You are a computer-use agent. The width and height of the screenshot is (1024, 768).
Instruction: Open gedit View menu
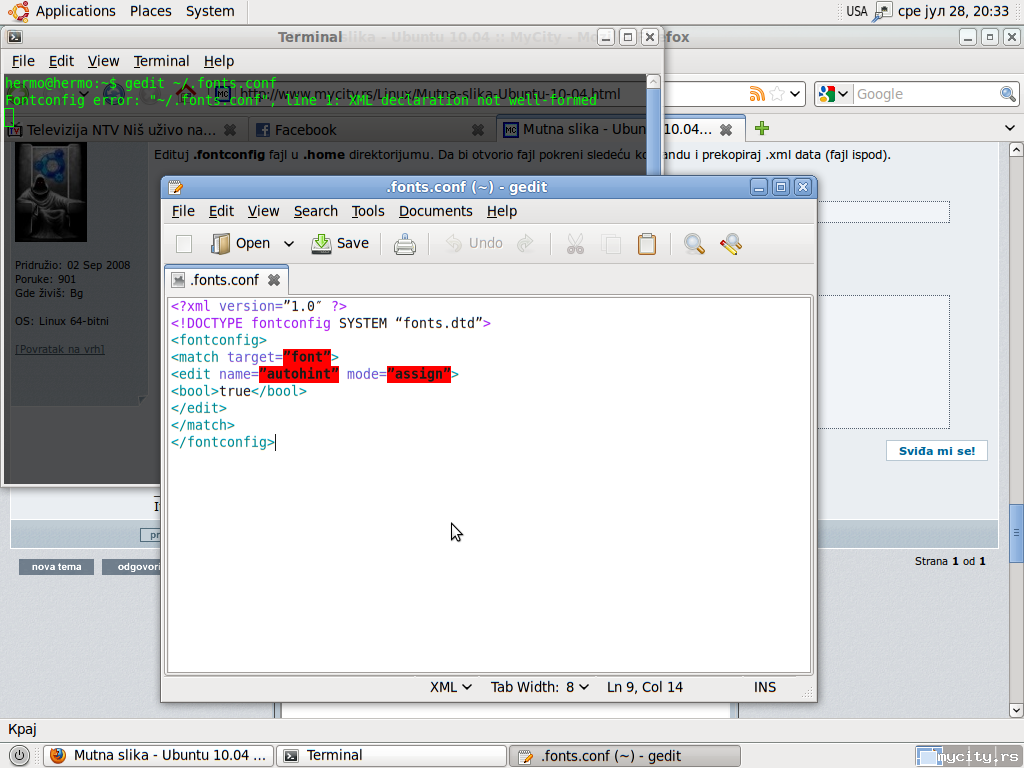[263, 211]
